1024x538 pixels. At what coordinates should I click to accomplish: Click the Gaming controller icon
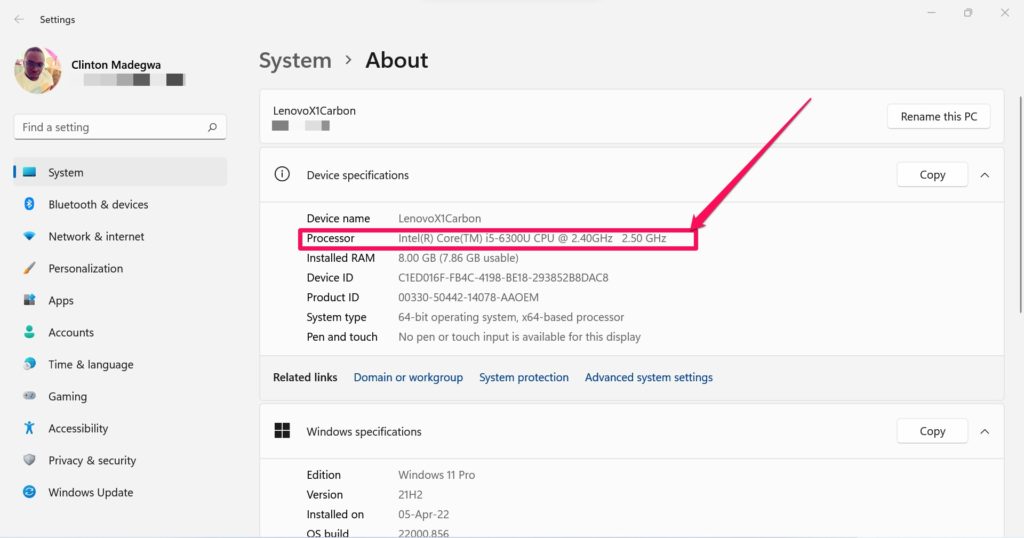click(29, 396)
